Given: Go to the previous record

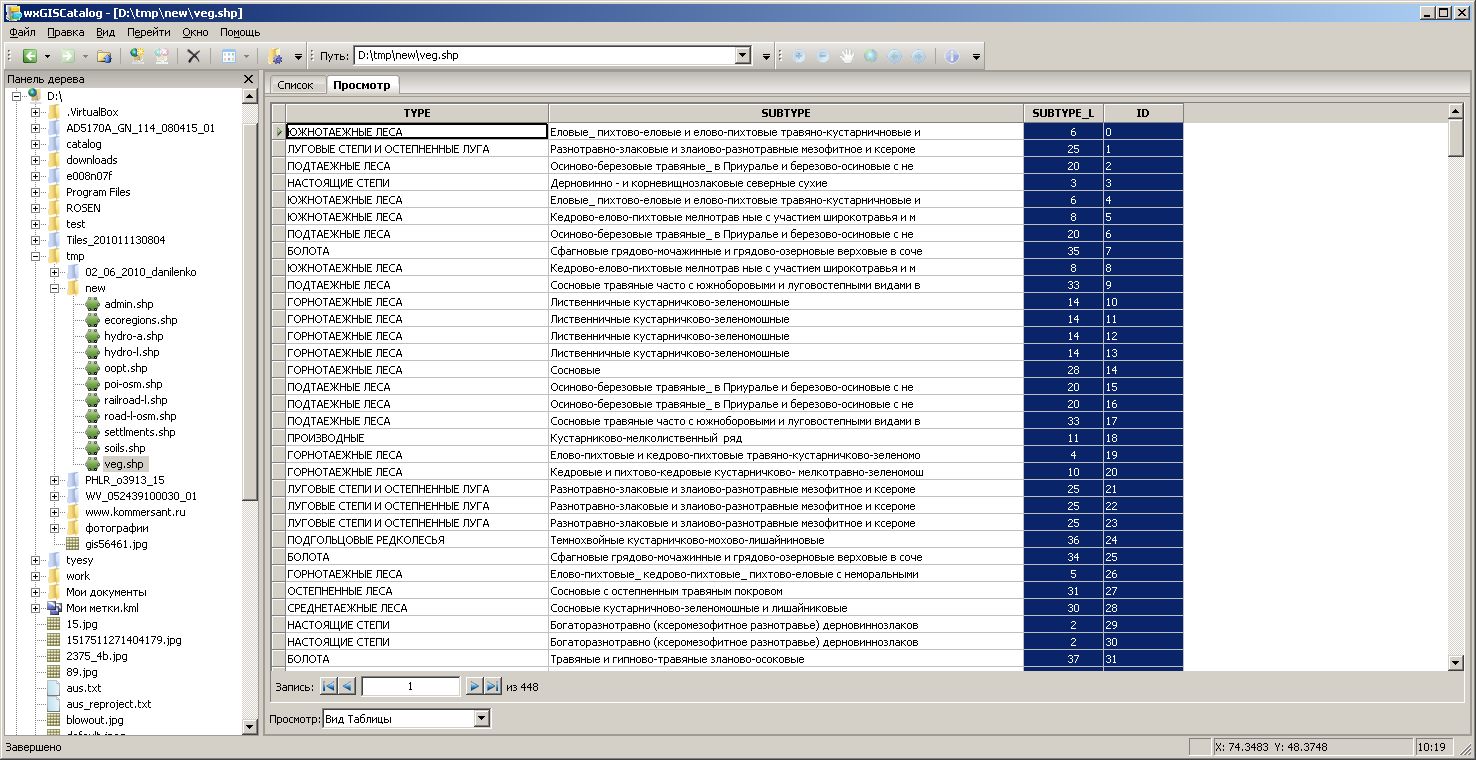Looking at the screenshot, I should (347, 686).
